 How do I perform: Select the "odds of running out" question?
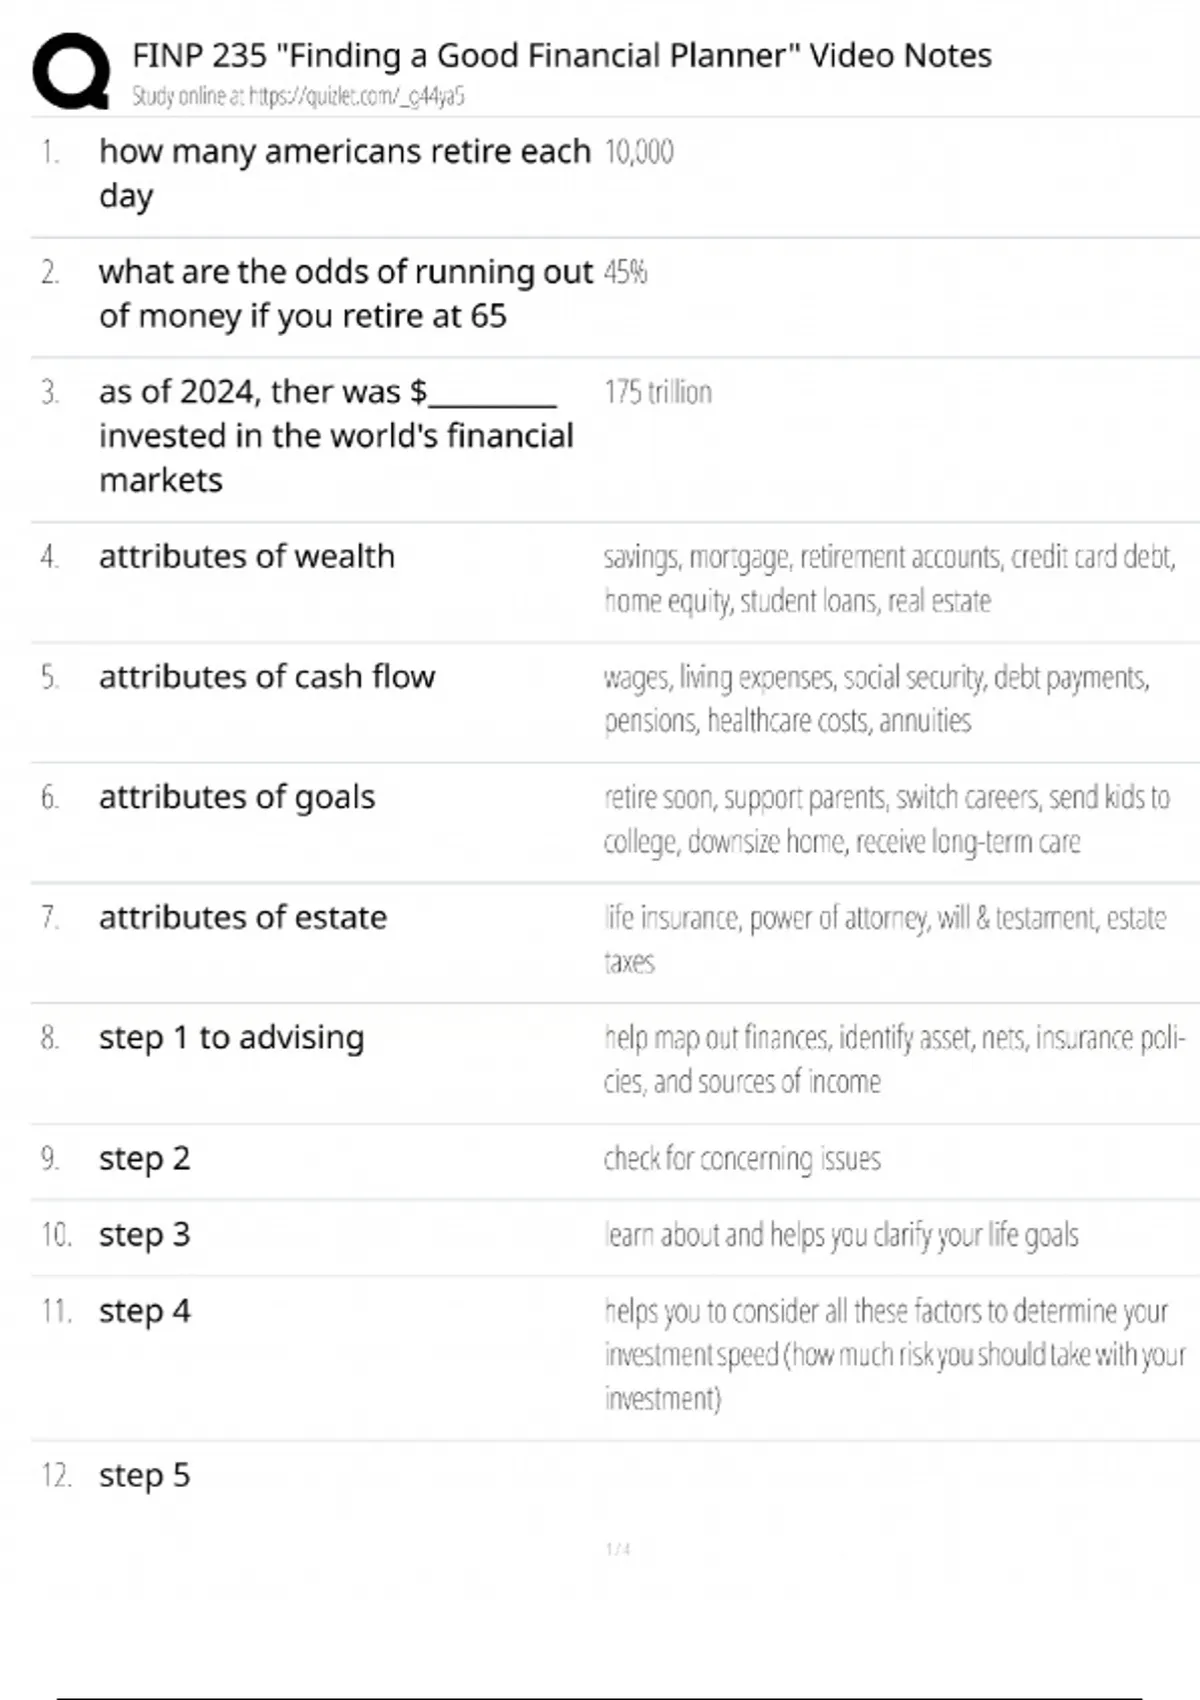(x=345, y=293)
